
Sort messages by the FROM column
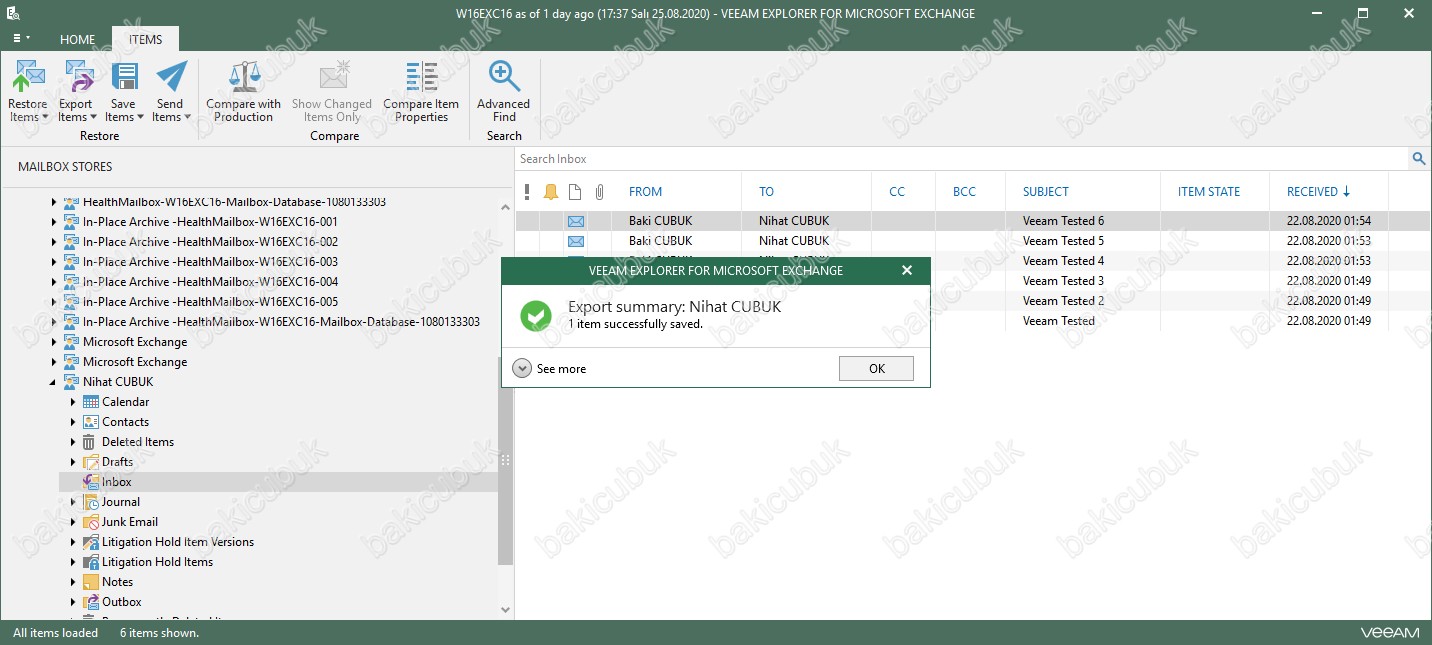[646, 192]
